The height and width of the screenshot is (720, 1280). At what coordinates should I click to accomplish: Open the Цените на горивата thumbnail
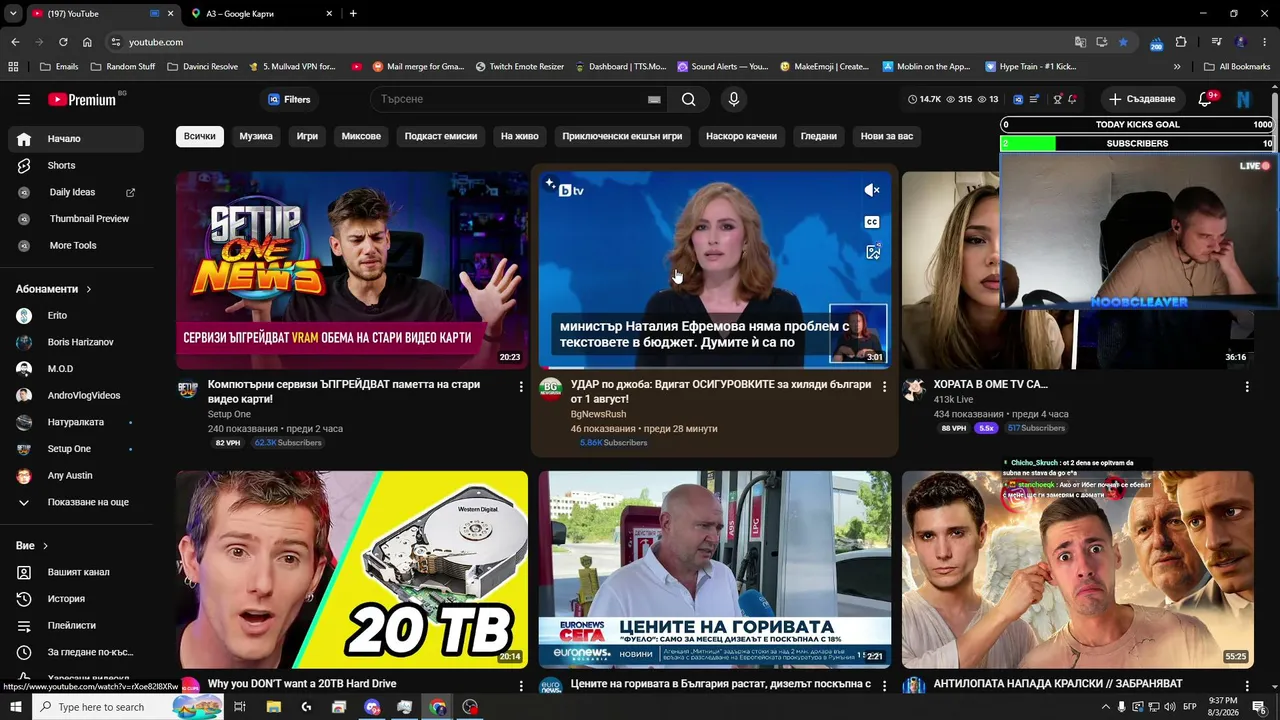click(715, 570)
